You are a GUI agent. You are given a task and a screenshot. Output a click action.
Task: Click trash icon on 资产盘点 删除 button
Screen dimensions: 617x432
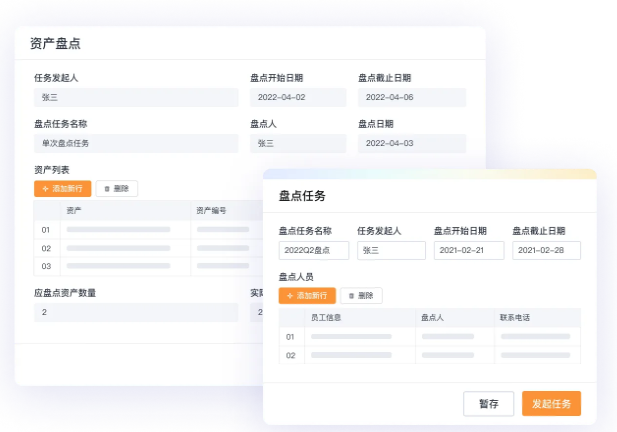107,189
